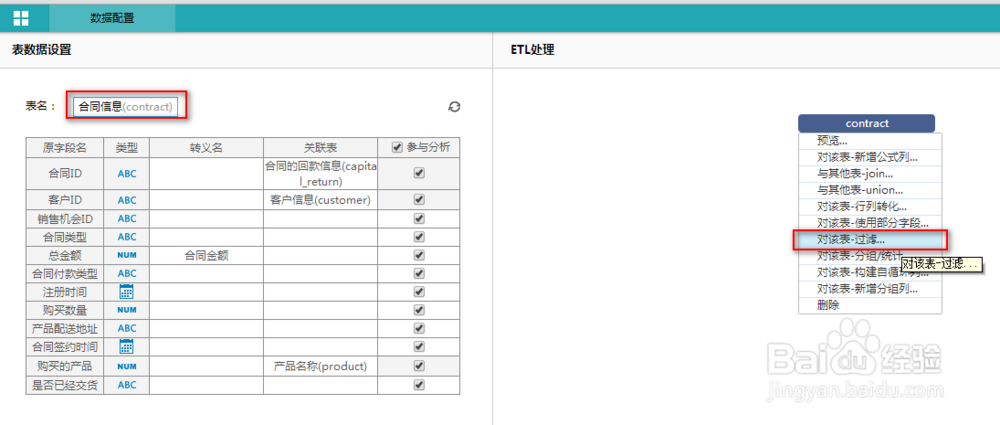Click the 合同信息(contract) table name field
The width and height of the screenshot is (1000, 425).
tap(125, 107)
